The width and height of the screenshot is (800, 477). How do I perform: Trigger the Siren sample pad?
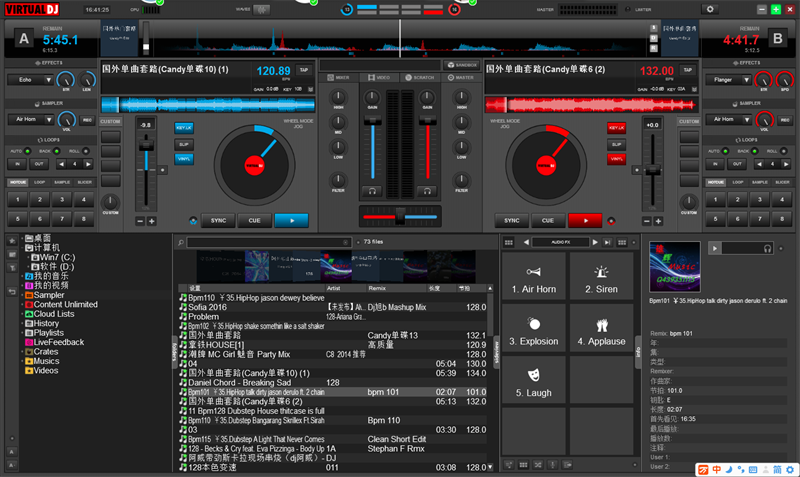(x=601, y=276)
